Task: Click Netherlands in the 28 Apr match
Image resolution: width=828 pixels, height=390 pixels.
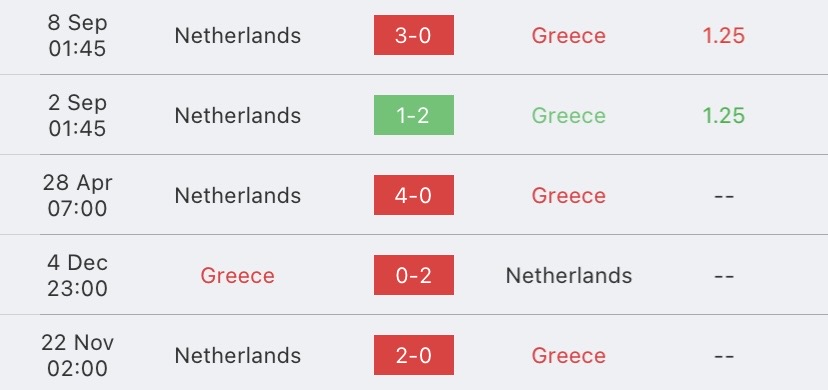Action: point(238,195)
